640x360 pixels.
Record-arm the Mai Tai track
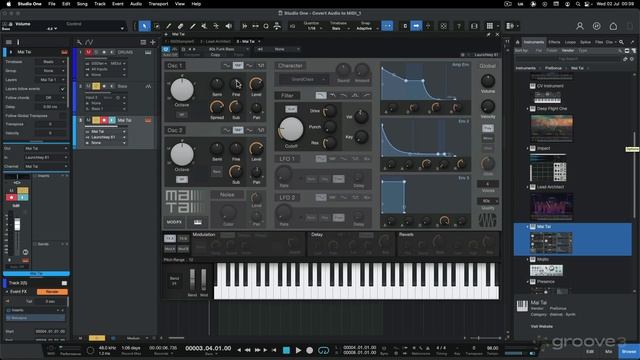pos(104,120)
